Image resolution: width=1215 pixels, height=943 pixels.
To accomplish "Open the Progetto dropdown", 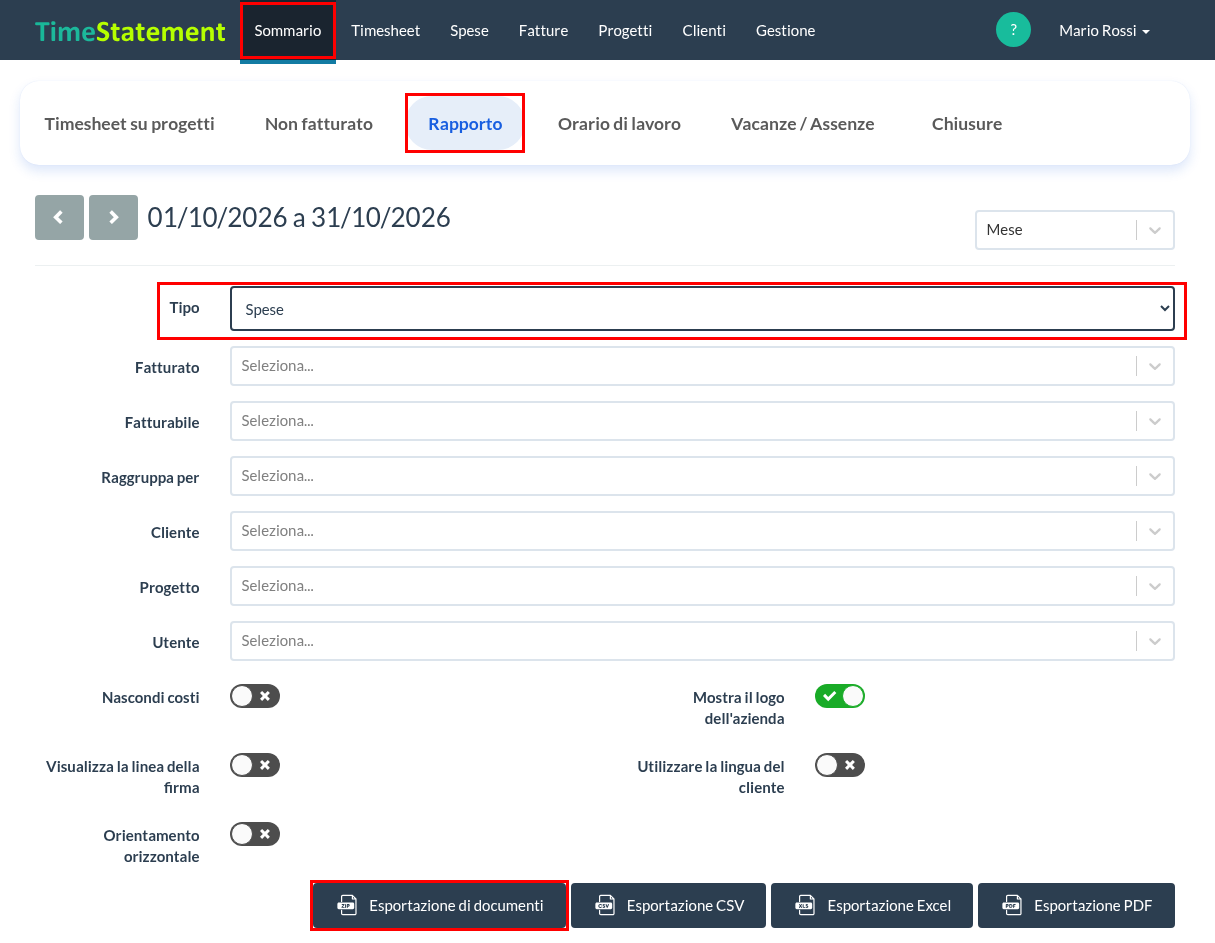I will tap(702, 586).
